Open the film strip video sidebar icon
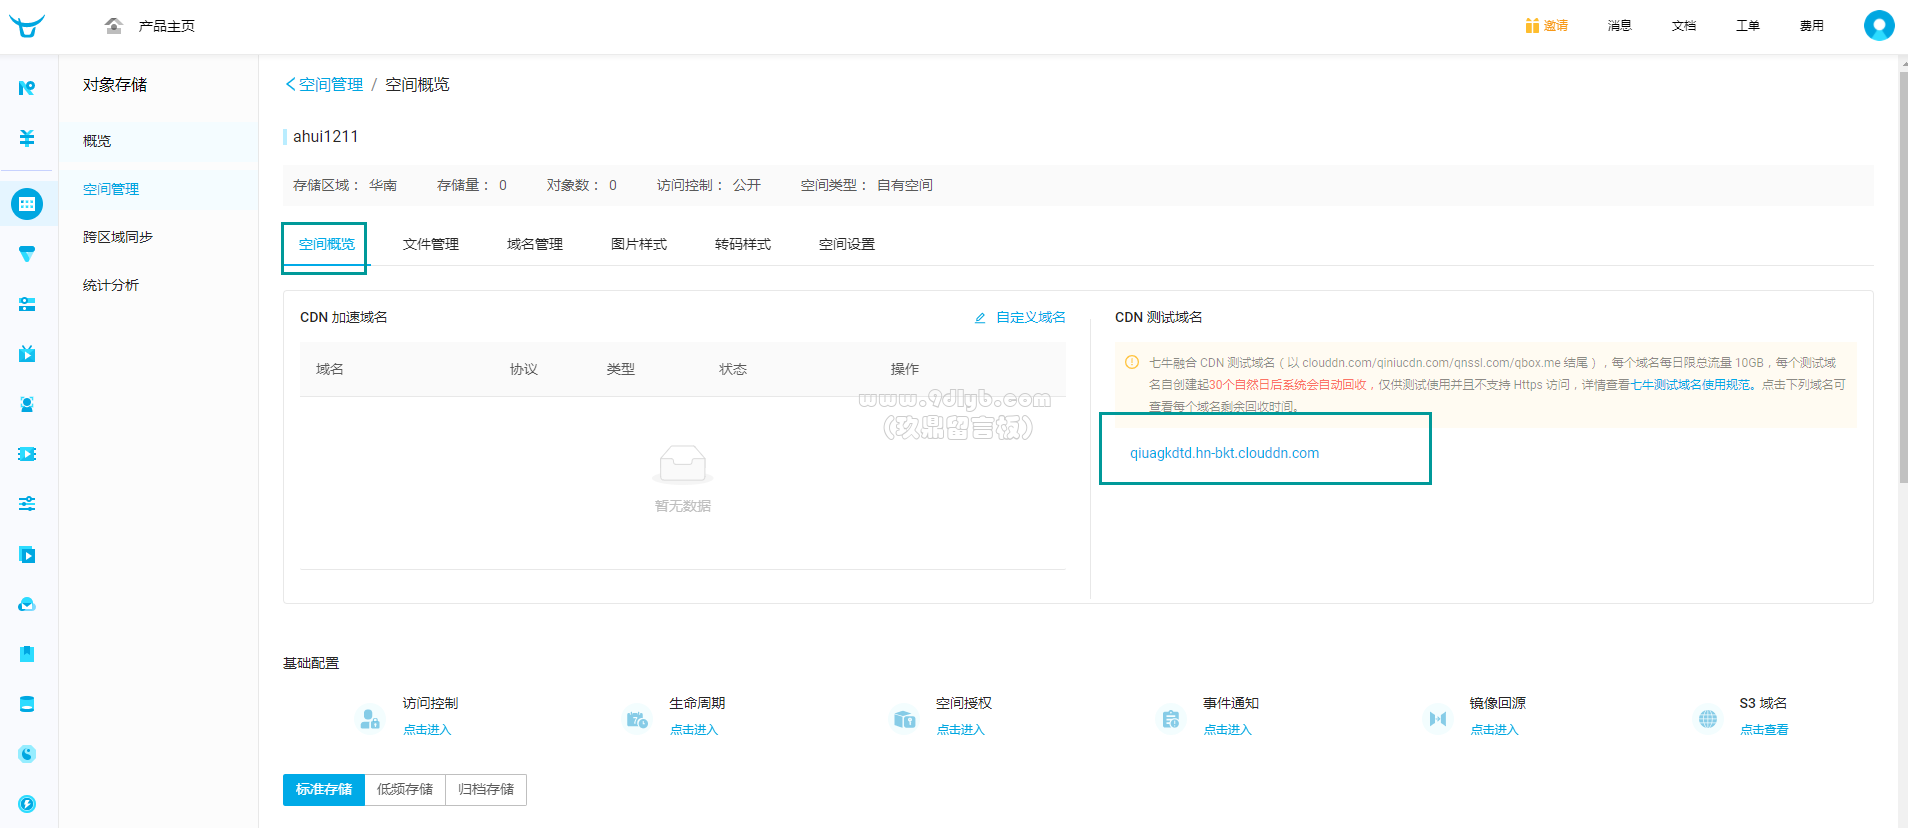 (27, 454)
